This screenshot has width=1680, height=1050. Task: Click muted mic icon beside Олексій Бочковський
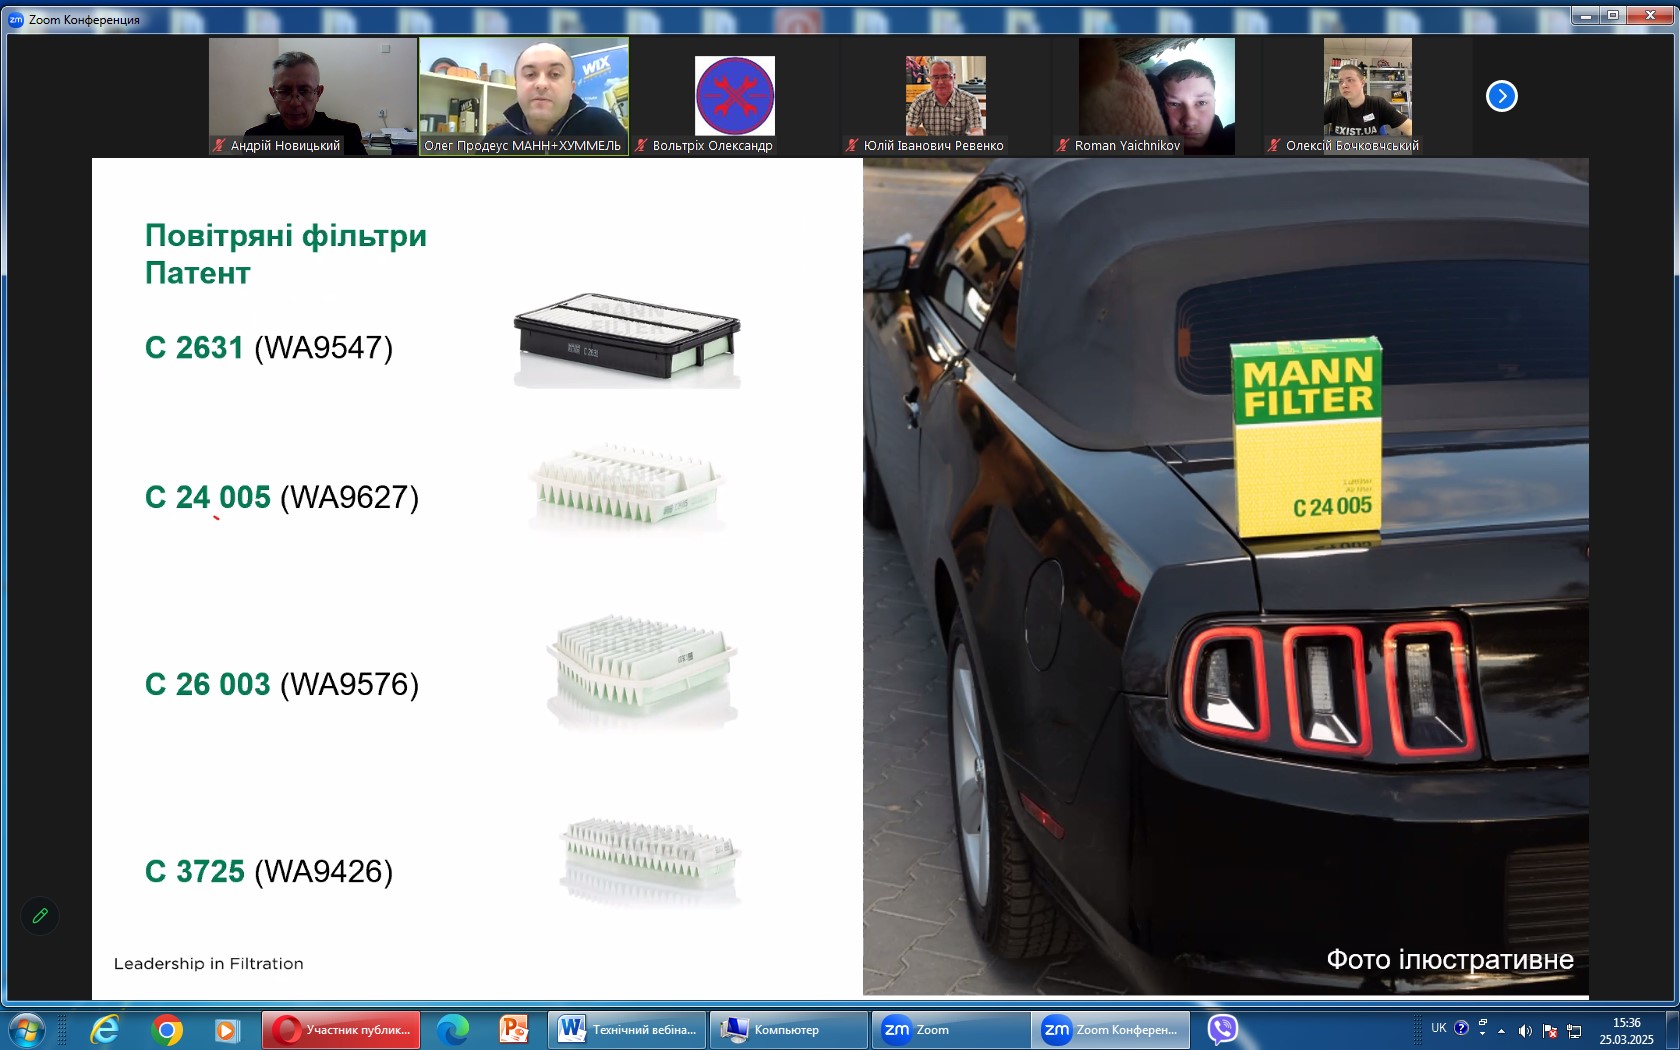(1274, 145)
